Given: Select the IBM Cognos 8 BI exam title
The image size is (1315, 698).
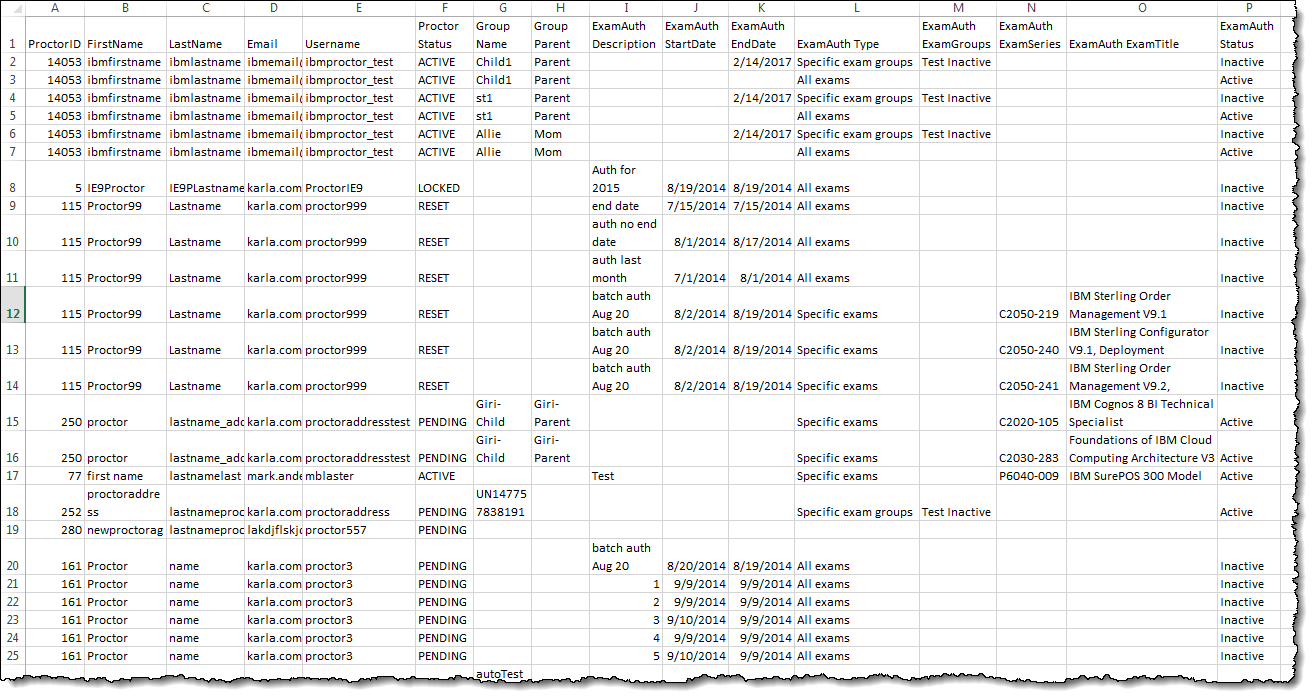Looking at the screenshot, I should pyautogui.click(x=1140, y=413).
